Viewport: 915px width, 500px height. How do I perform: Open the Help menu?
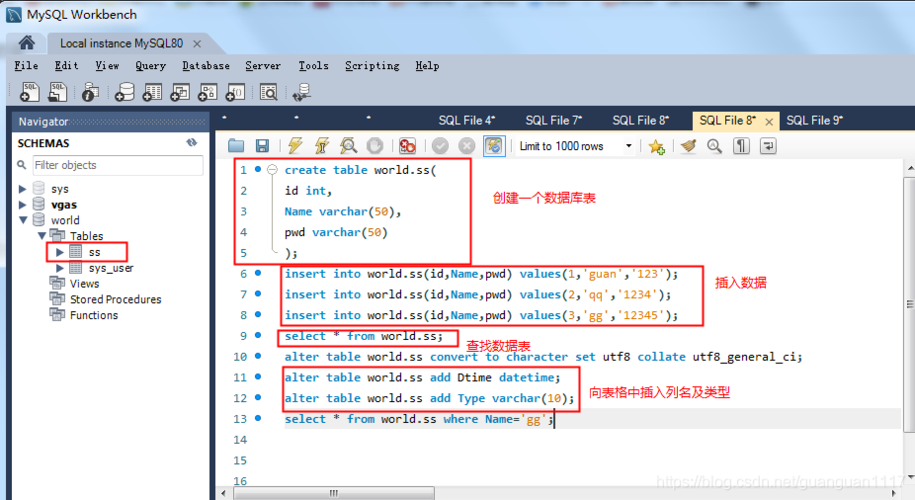[427, 65]
